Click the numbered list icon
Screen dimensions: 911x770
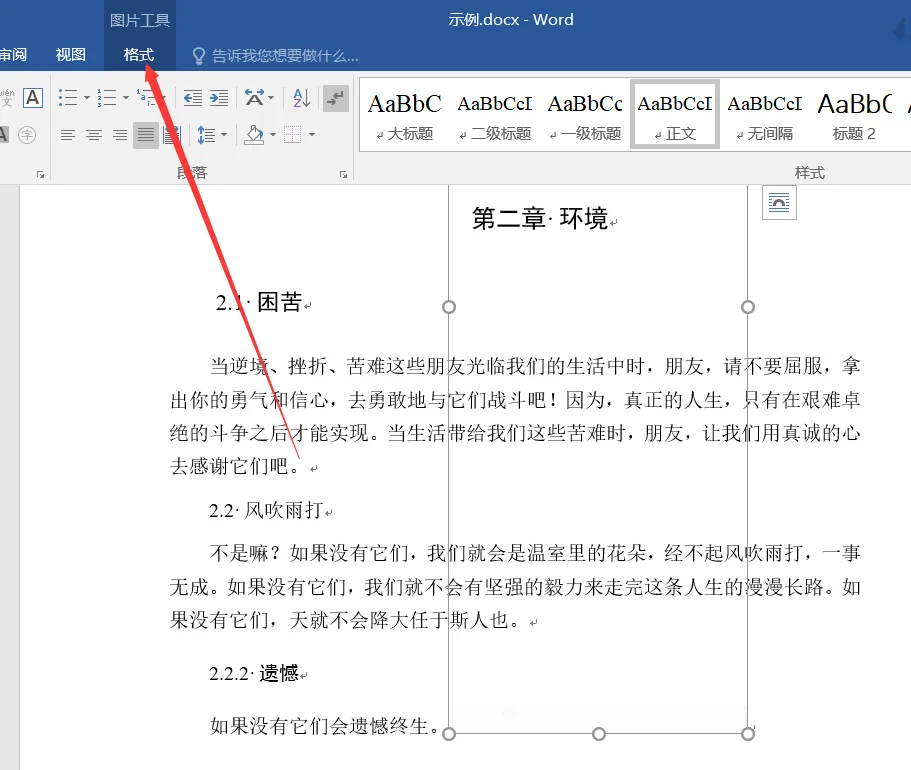pos(107,97)
